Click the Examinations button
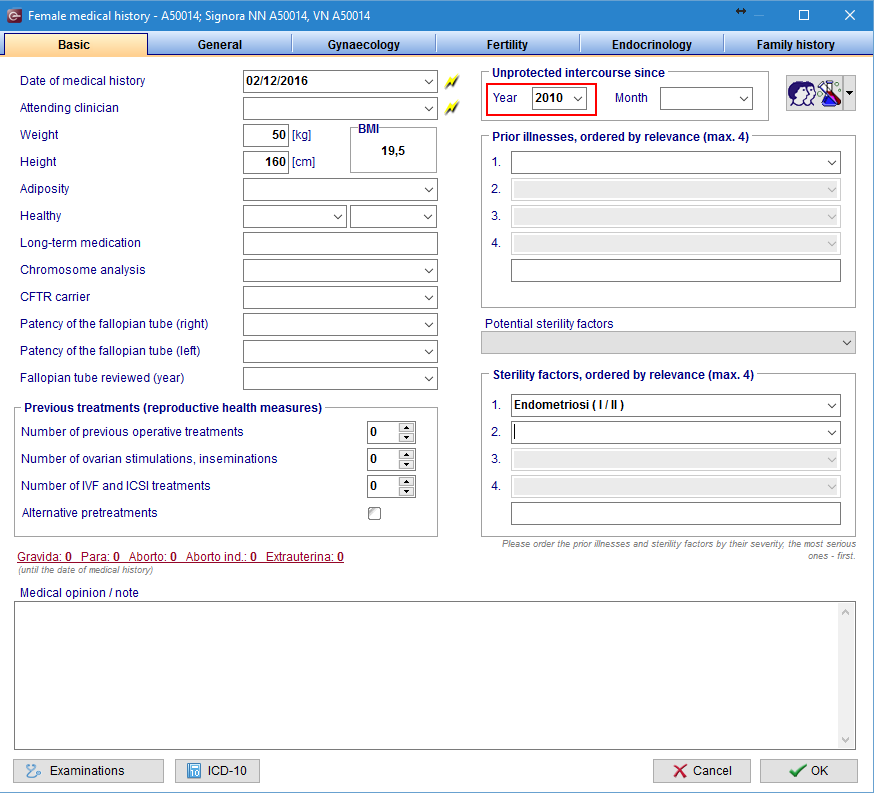The height and width of the screenshot is (793, 874). 89,771
